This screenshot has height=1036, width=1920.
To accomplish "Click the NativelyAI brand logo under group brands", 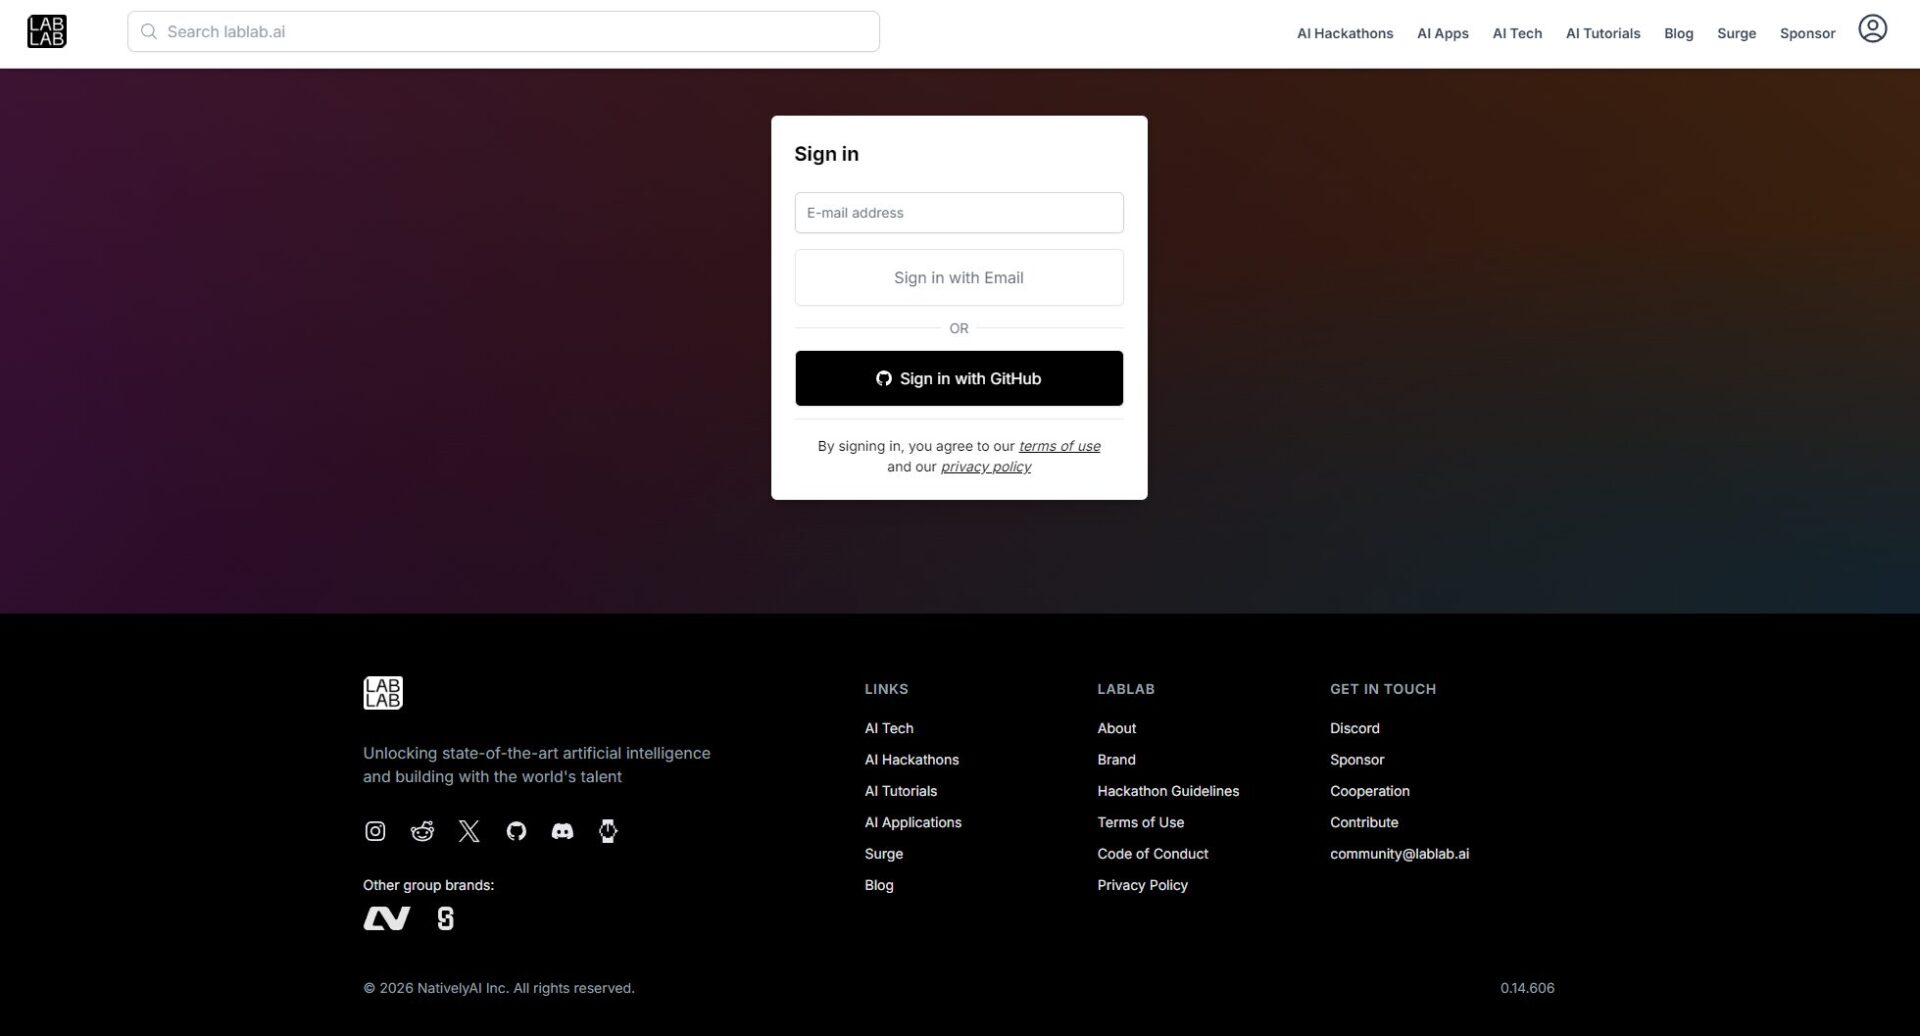I will [x=387, y=917].
